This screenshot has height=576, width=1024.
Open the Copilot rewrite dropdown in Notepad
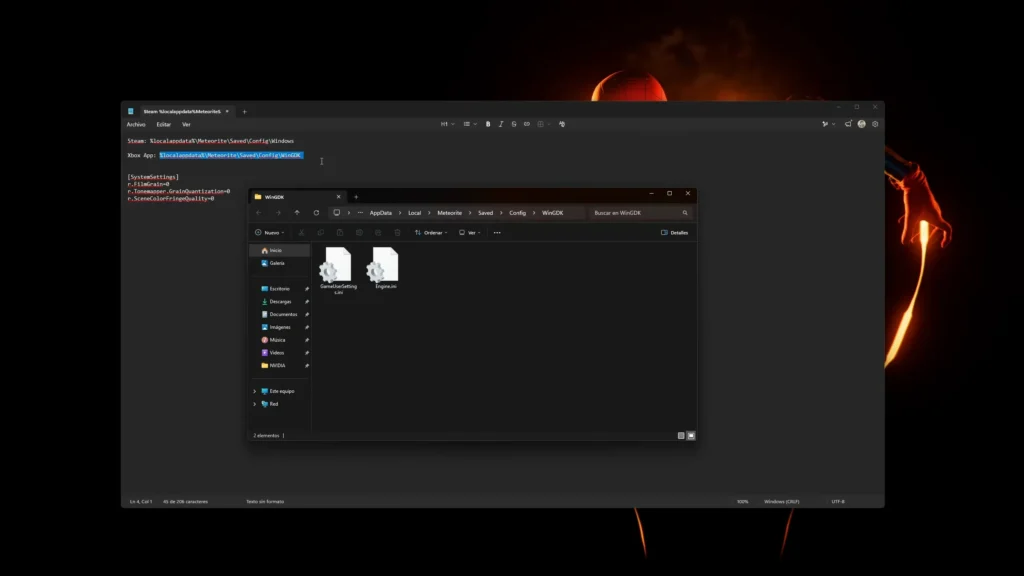pos(828,124)
